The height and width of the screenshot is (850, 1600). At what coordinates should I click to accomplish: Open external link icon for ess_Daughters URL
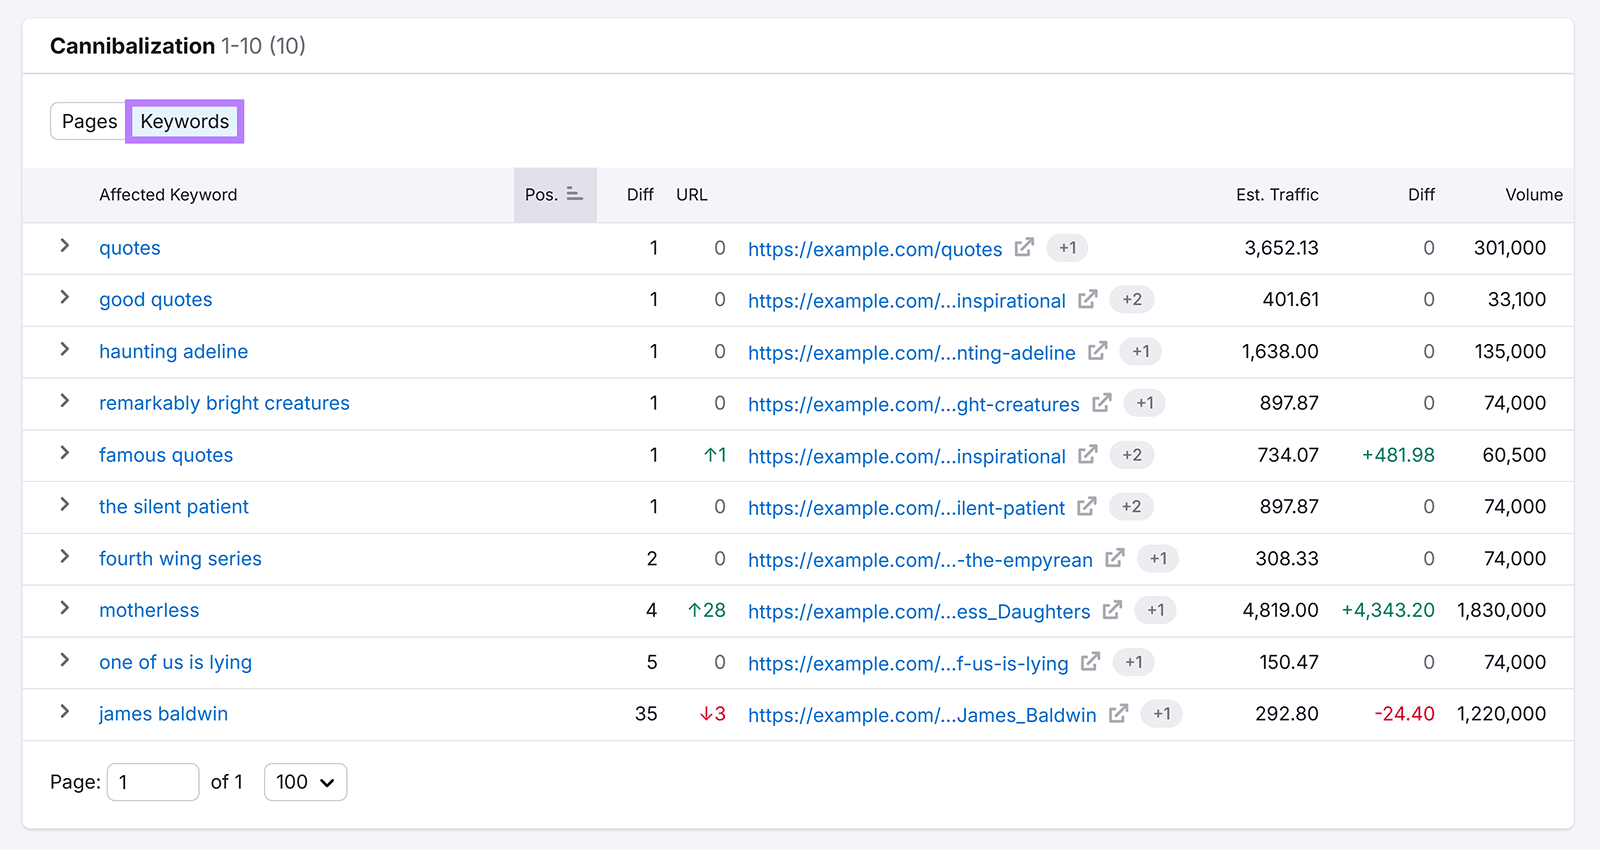tap(1112, 610)
